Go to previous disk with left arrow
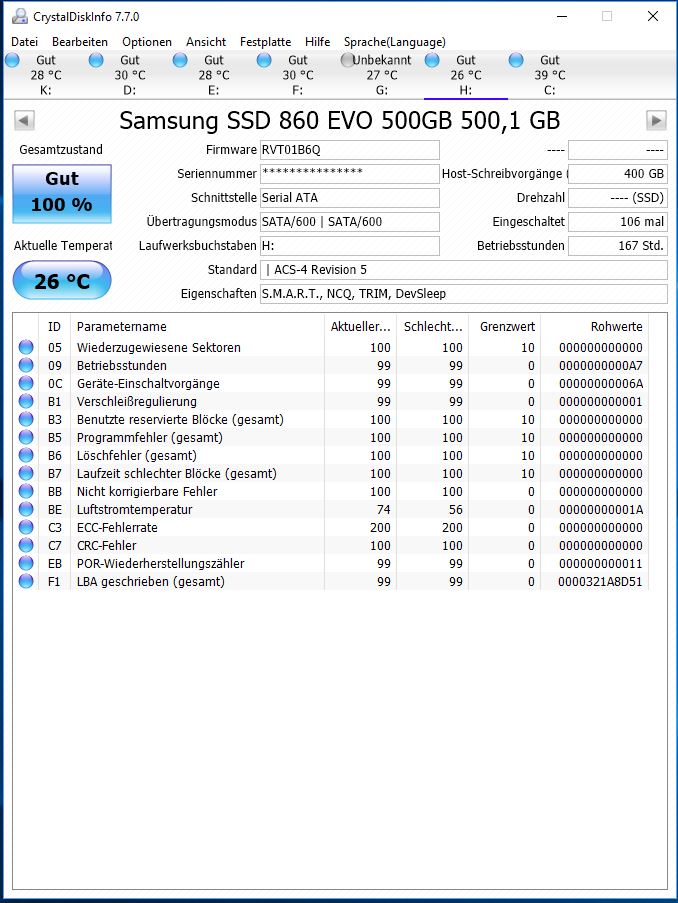 tap(24, 120)
